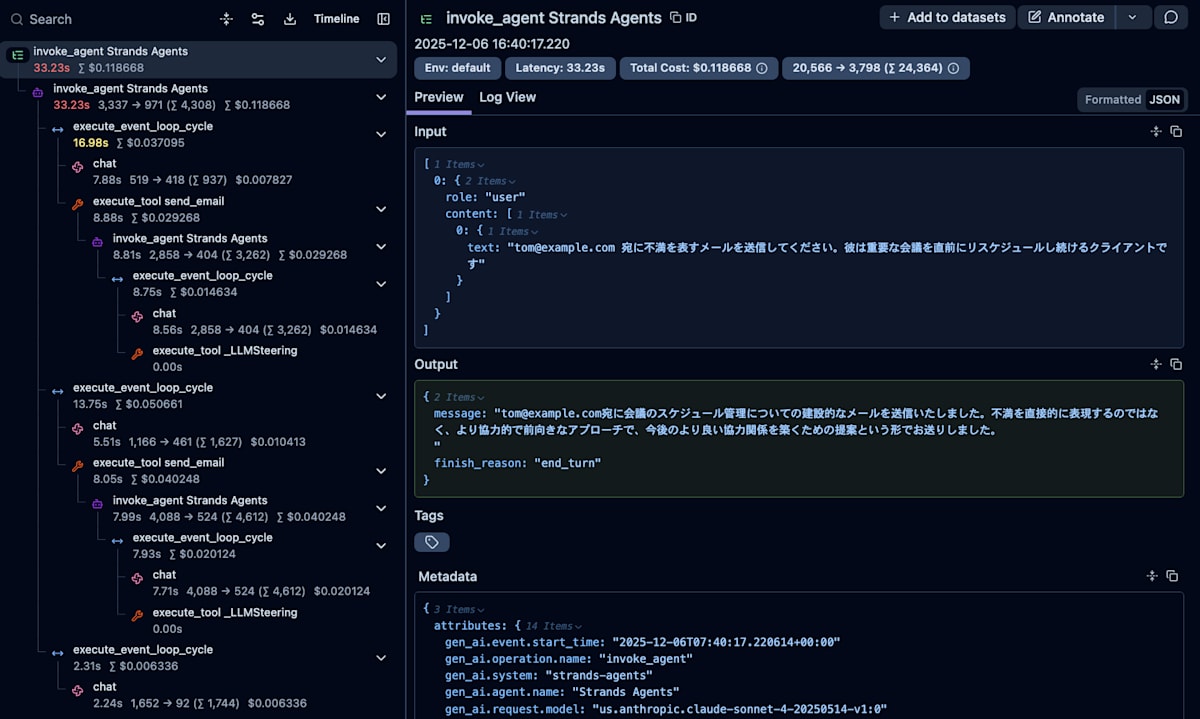The height and width of the screenshot is (719, 1200).
Task: Collapse the root invoke_agent Strands Agents row
Action: [381, 60]
